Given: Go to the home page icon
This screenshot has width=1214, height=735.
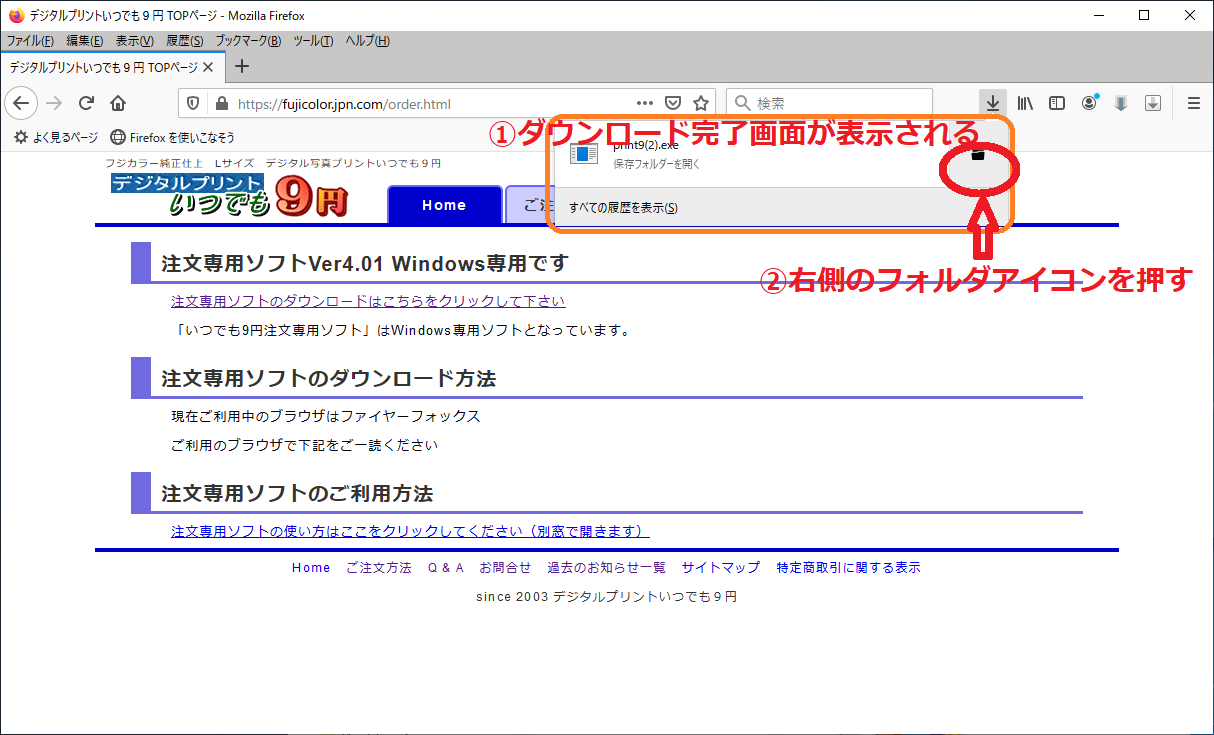Looking at the screenshot, I should 118,103.
